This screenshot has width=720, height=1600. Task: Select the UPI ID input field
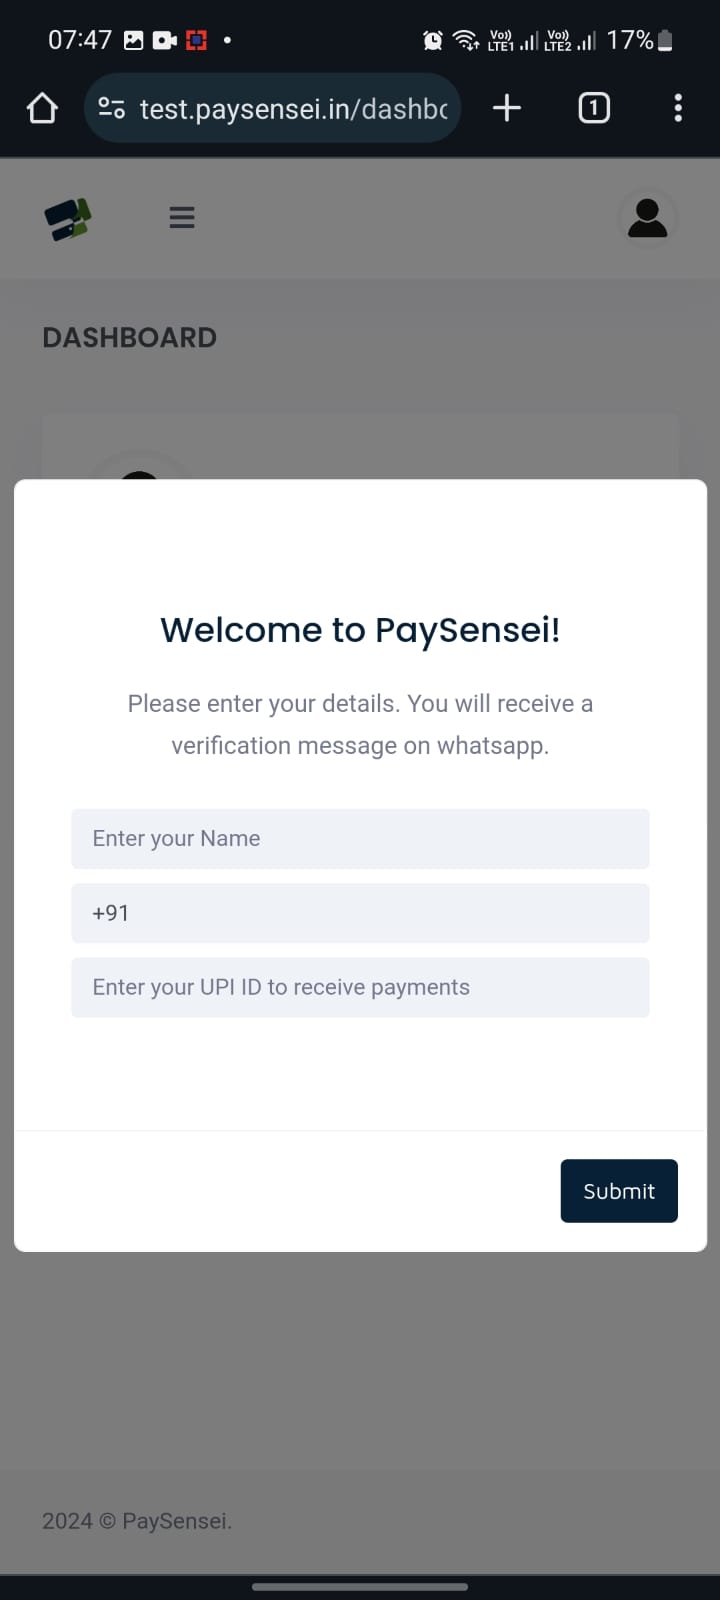[360, 988]
